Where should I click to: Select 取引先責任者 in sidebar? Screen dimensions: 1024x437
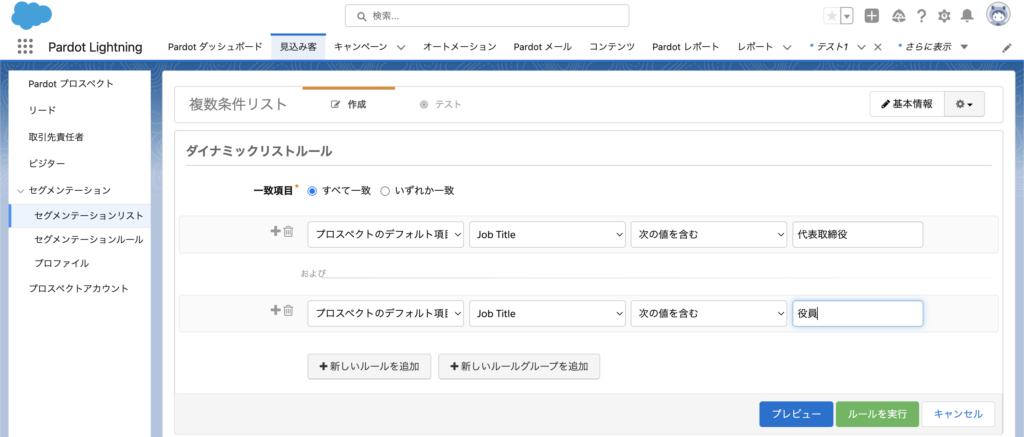[x=56, y=137]
